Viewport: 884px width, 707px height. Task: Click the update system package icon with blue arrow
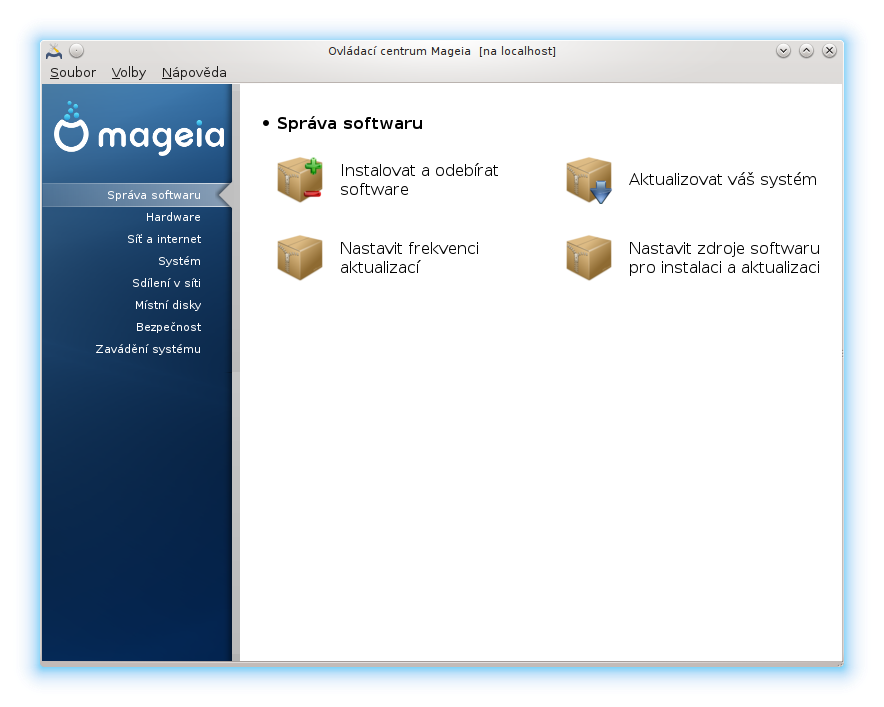(589, 180)
